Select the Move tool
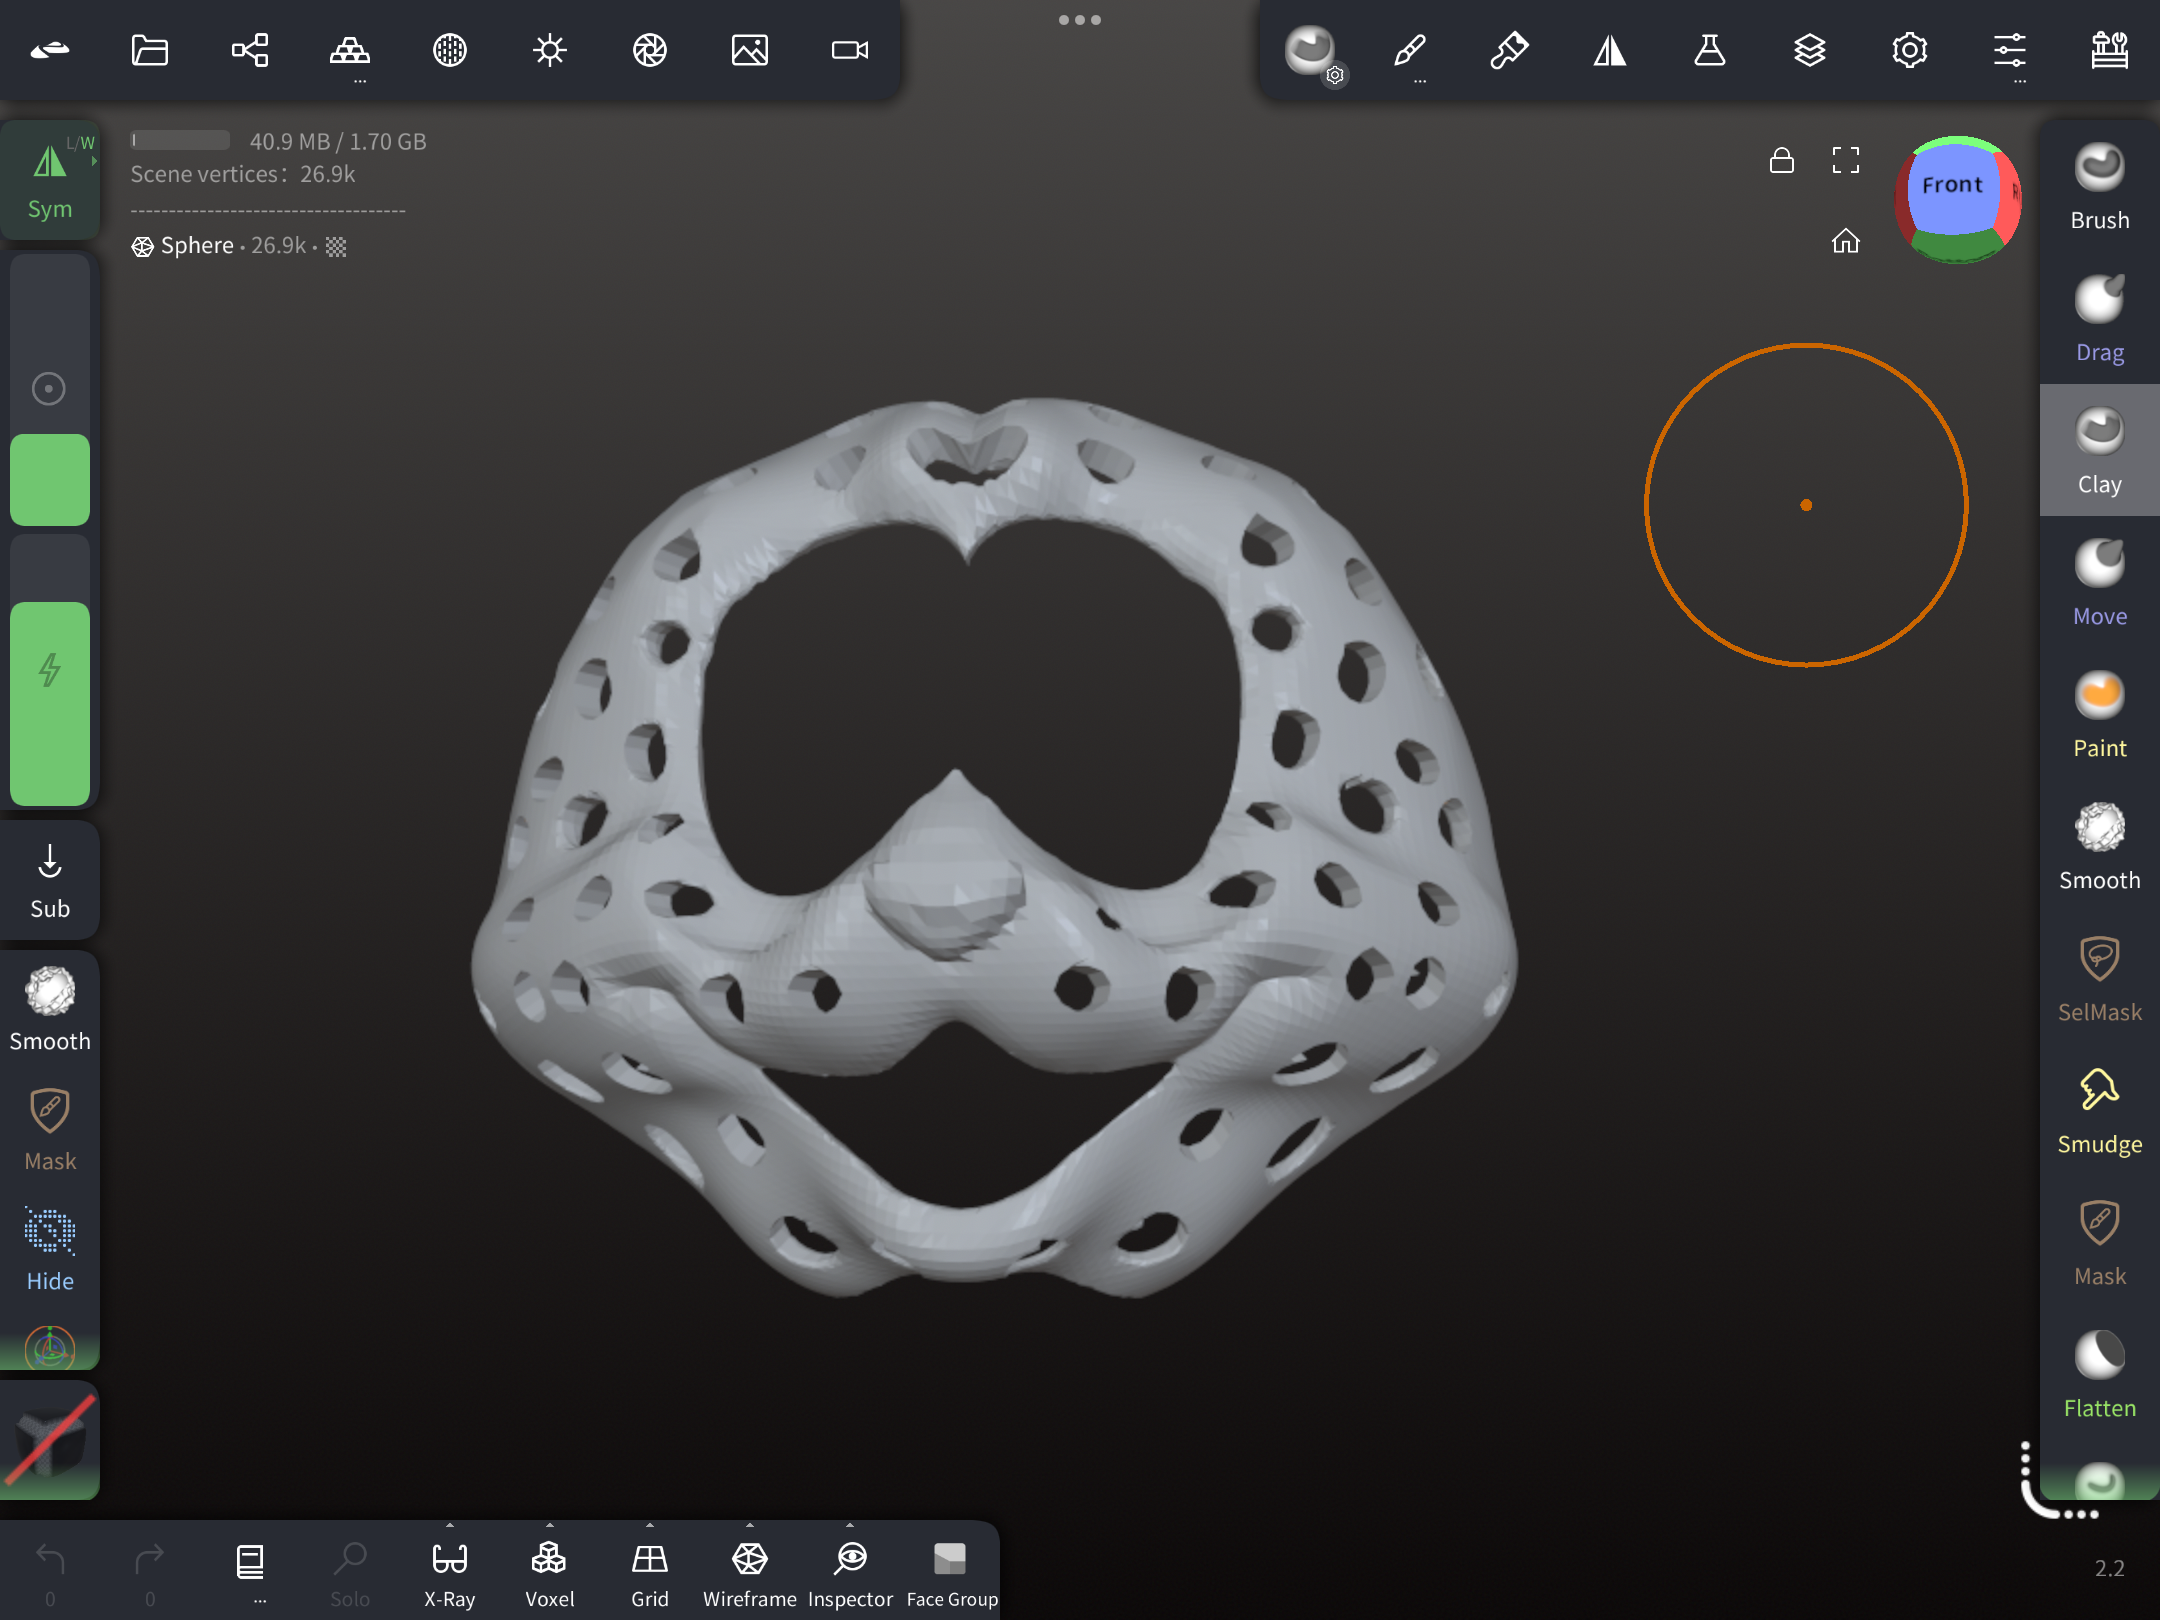Screen dimensions: 2160x1620 tap(2099, 582)
